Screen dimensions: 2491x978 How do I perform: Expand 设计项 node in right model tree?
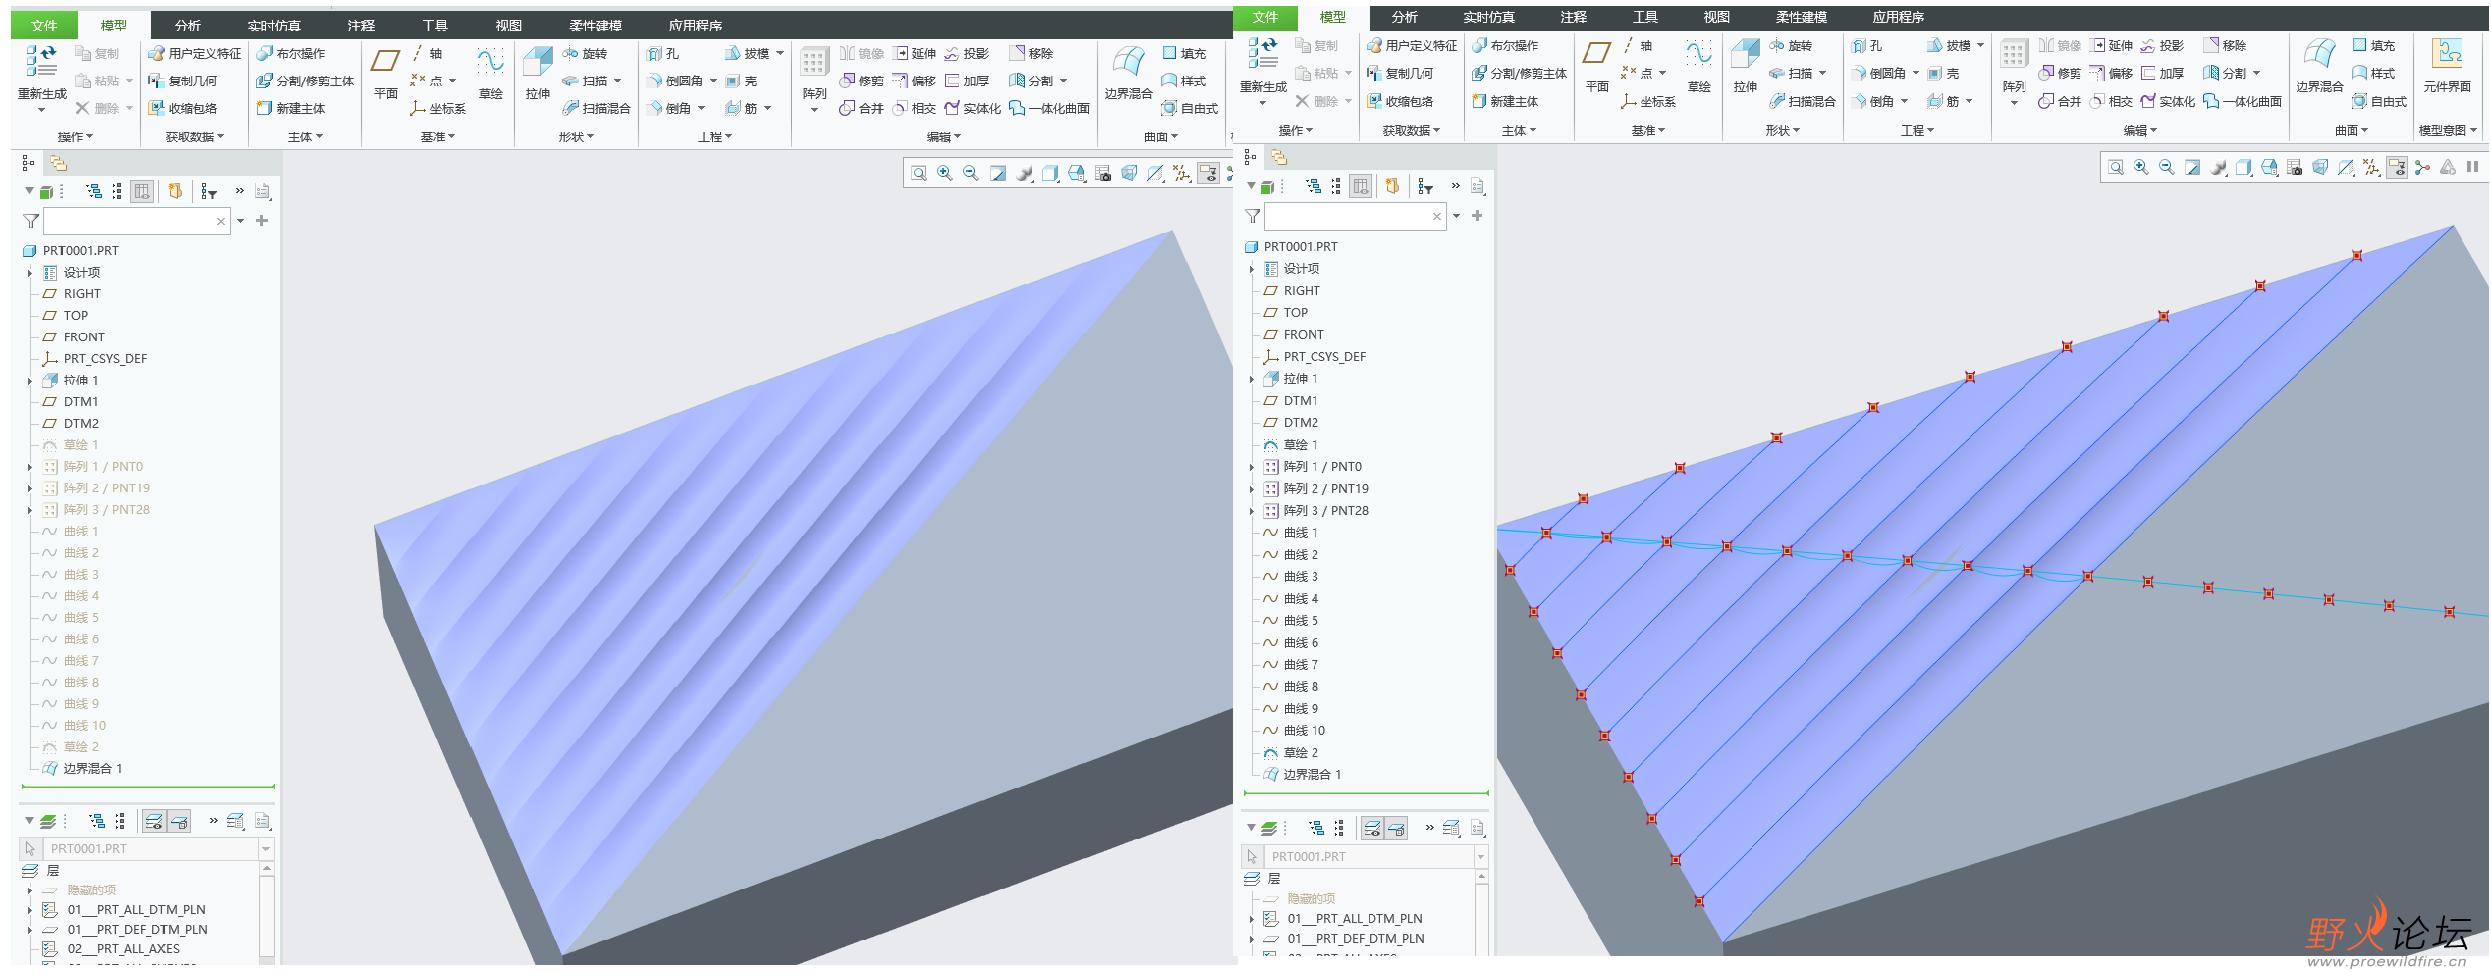point(1251,269)
